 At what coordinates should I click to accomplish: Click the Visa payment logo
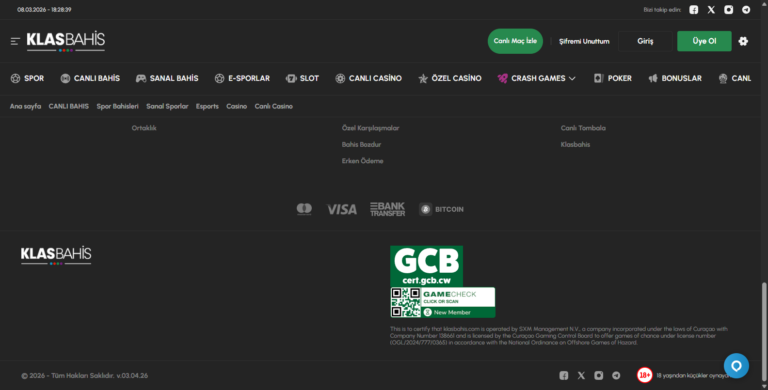point(342,210)
